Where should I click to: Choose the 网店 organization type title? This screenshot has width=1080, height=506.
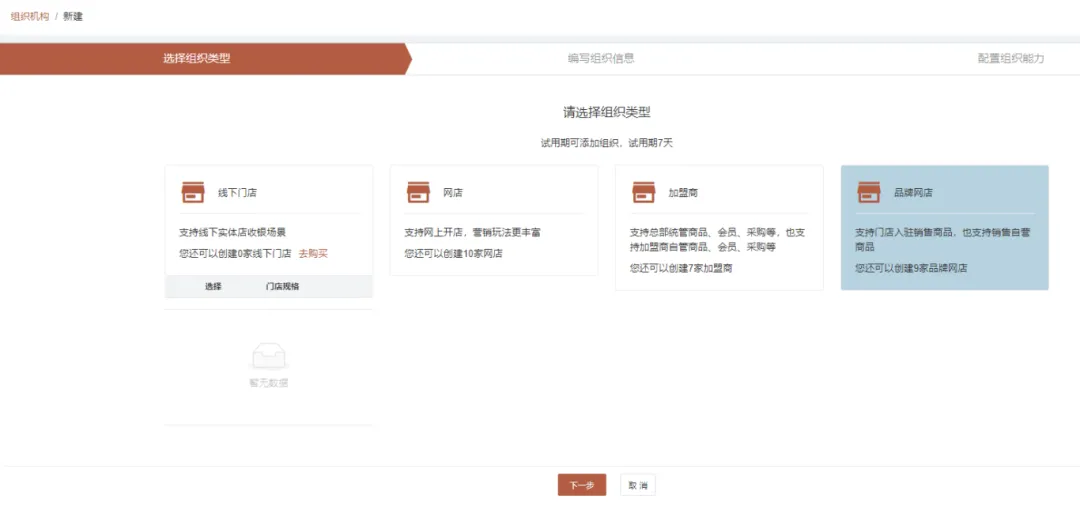coord(453,193)
